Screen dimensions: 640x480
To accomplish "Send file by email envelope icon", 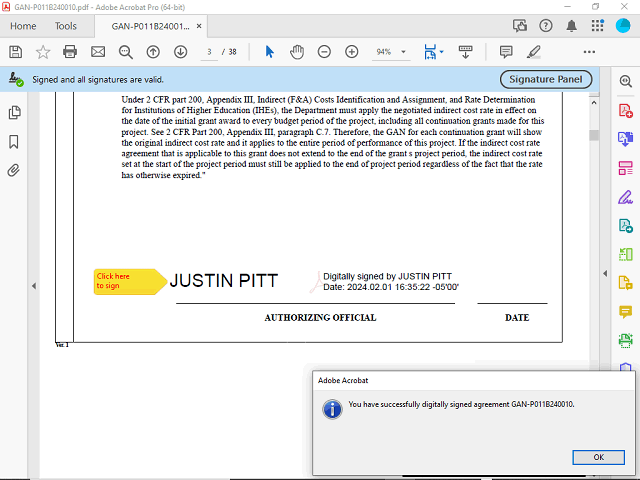I will (98, 52).
